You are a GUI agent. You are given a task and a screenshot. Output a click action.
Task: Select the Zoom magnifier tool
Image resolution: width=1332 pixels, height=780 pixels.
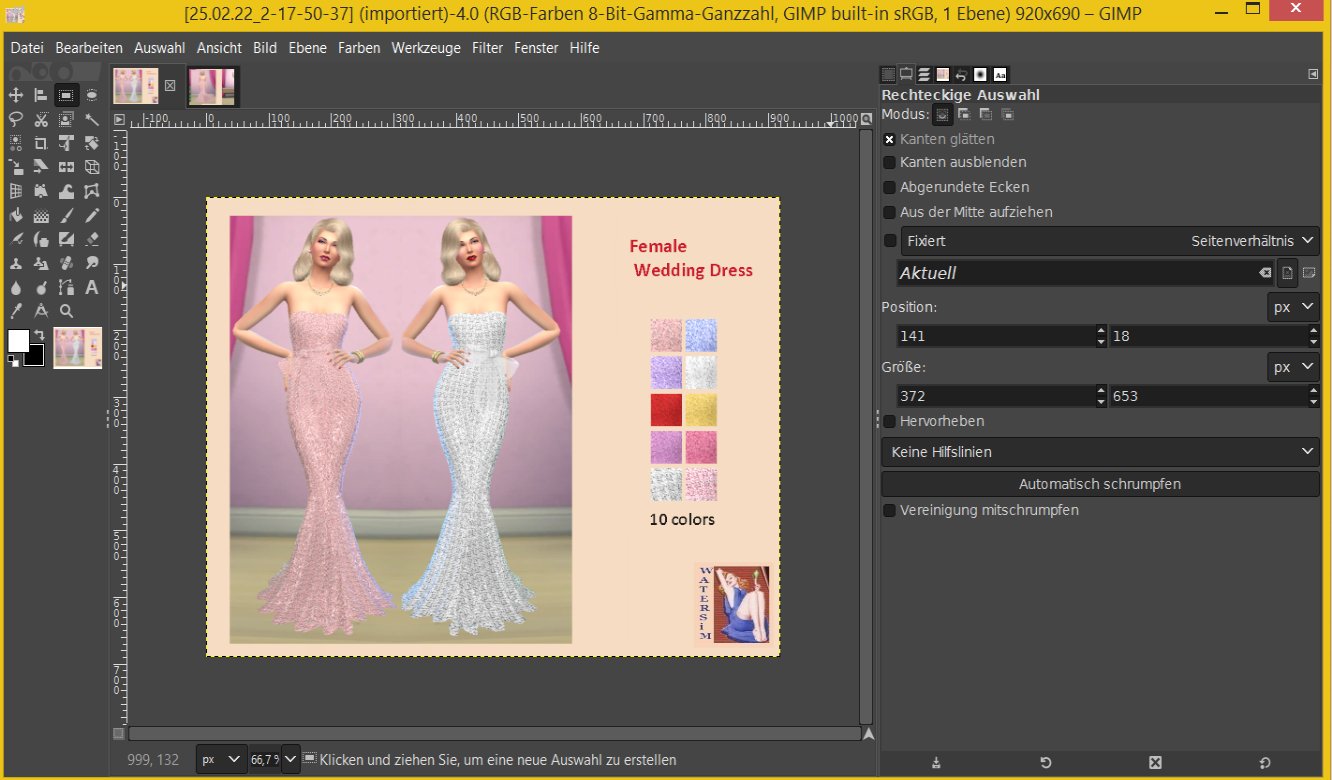66,311
